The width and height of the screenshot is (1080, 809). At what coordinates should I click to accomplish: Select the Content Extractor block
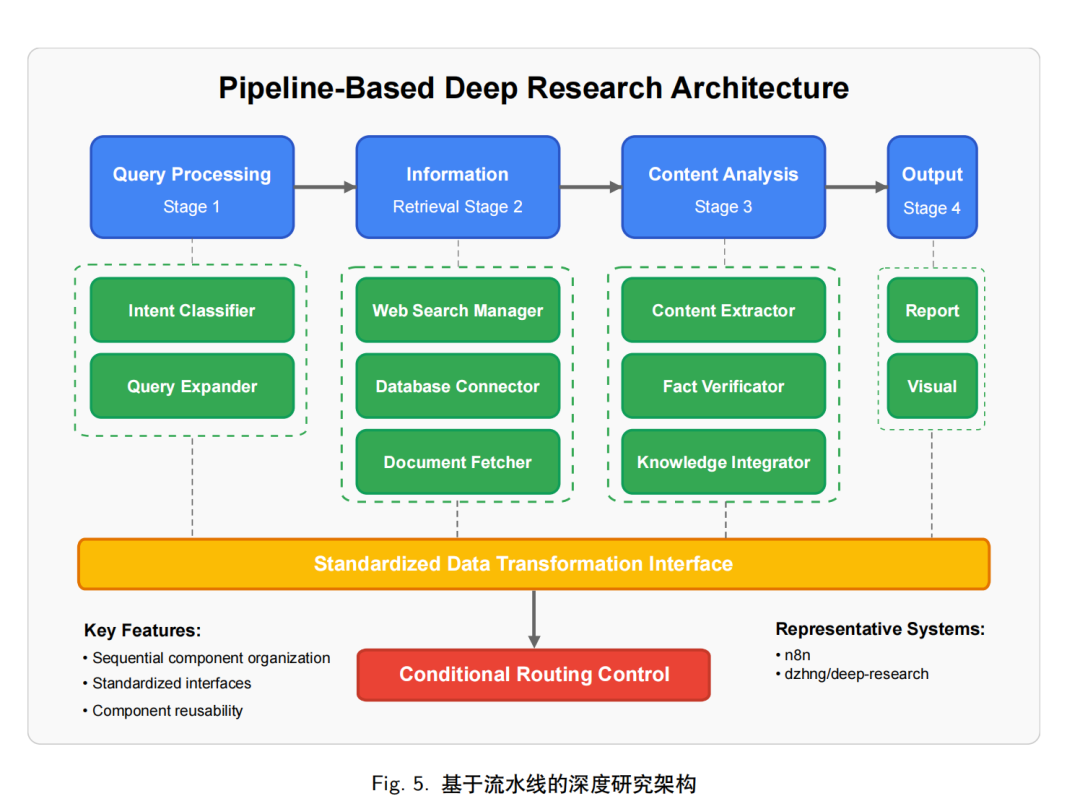[723, 310]
